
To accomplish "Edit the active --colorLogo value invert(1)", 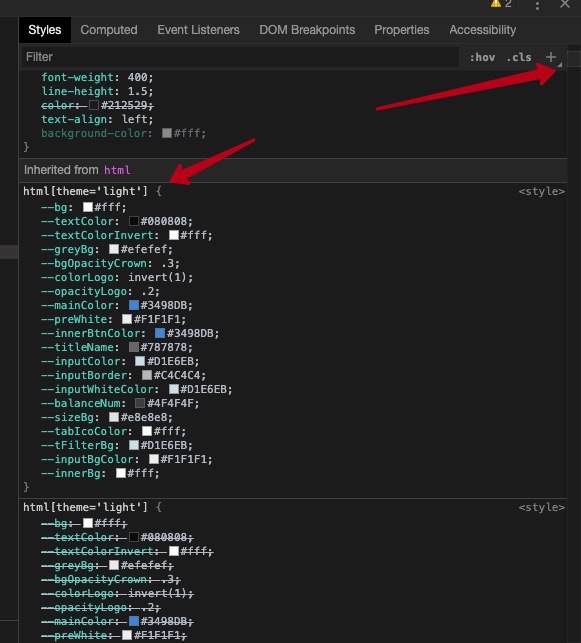I will coord(157,277).
